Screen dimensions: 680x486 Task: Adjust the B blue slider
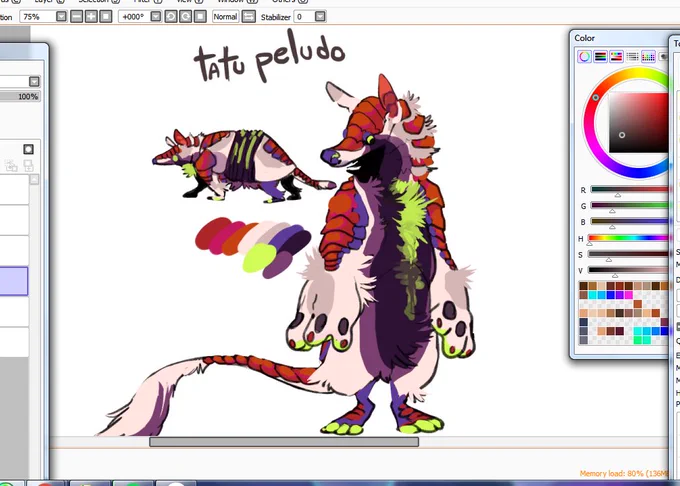(x=629, y=222)
